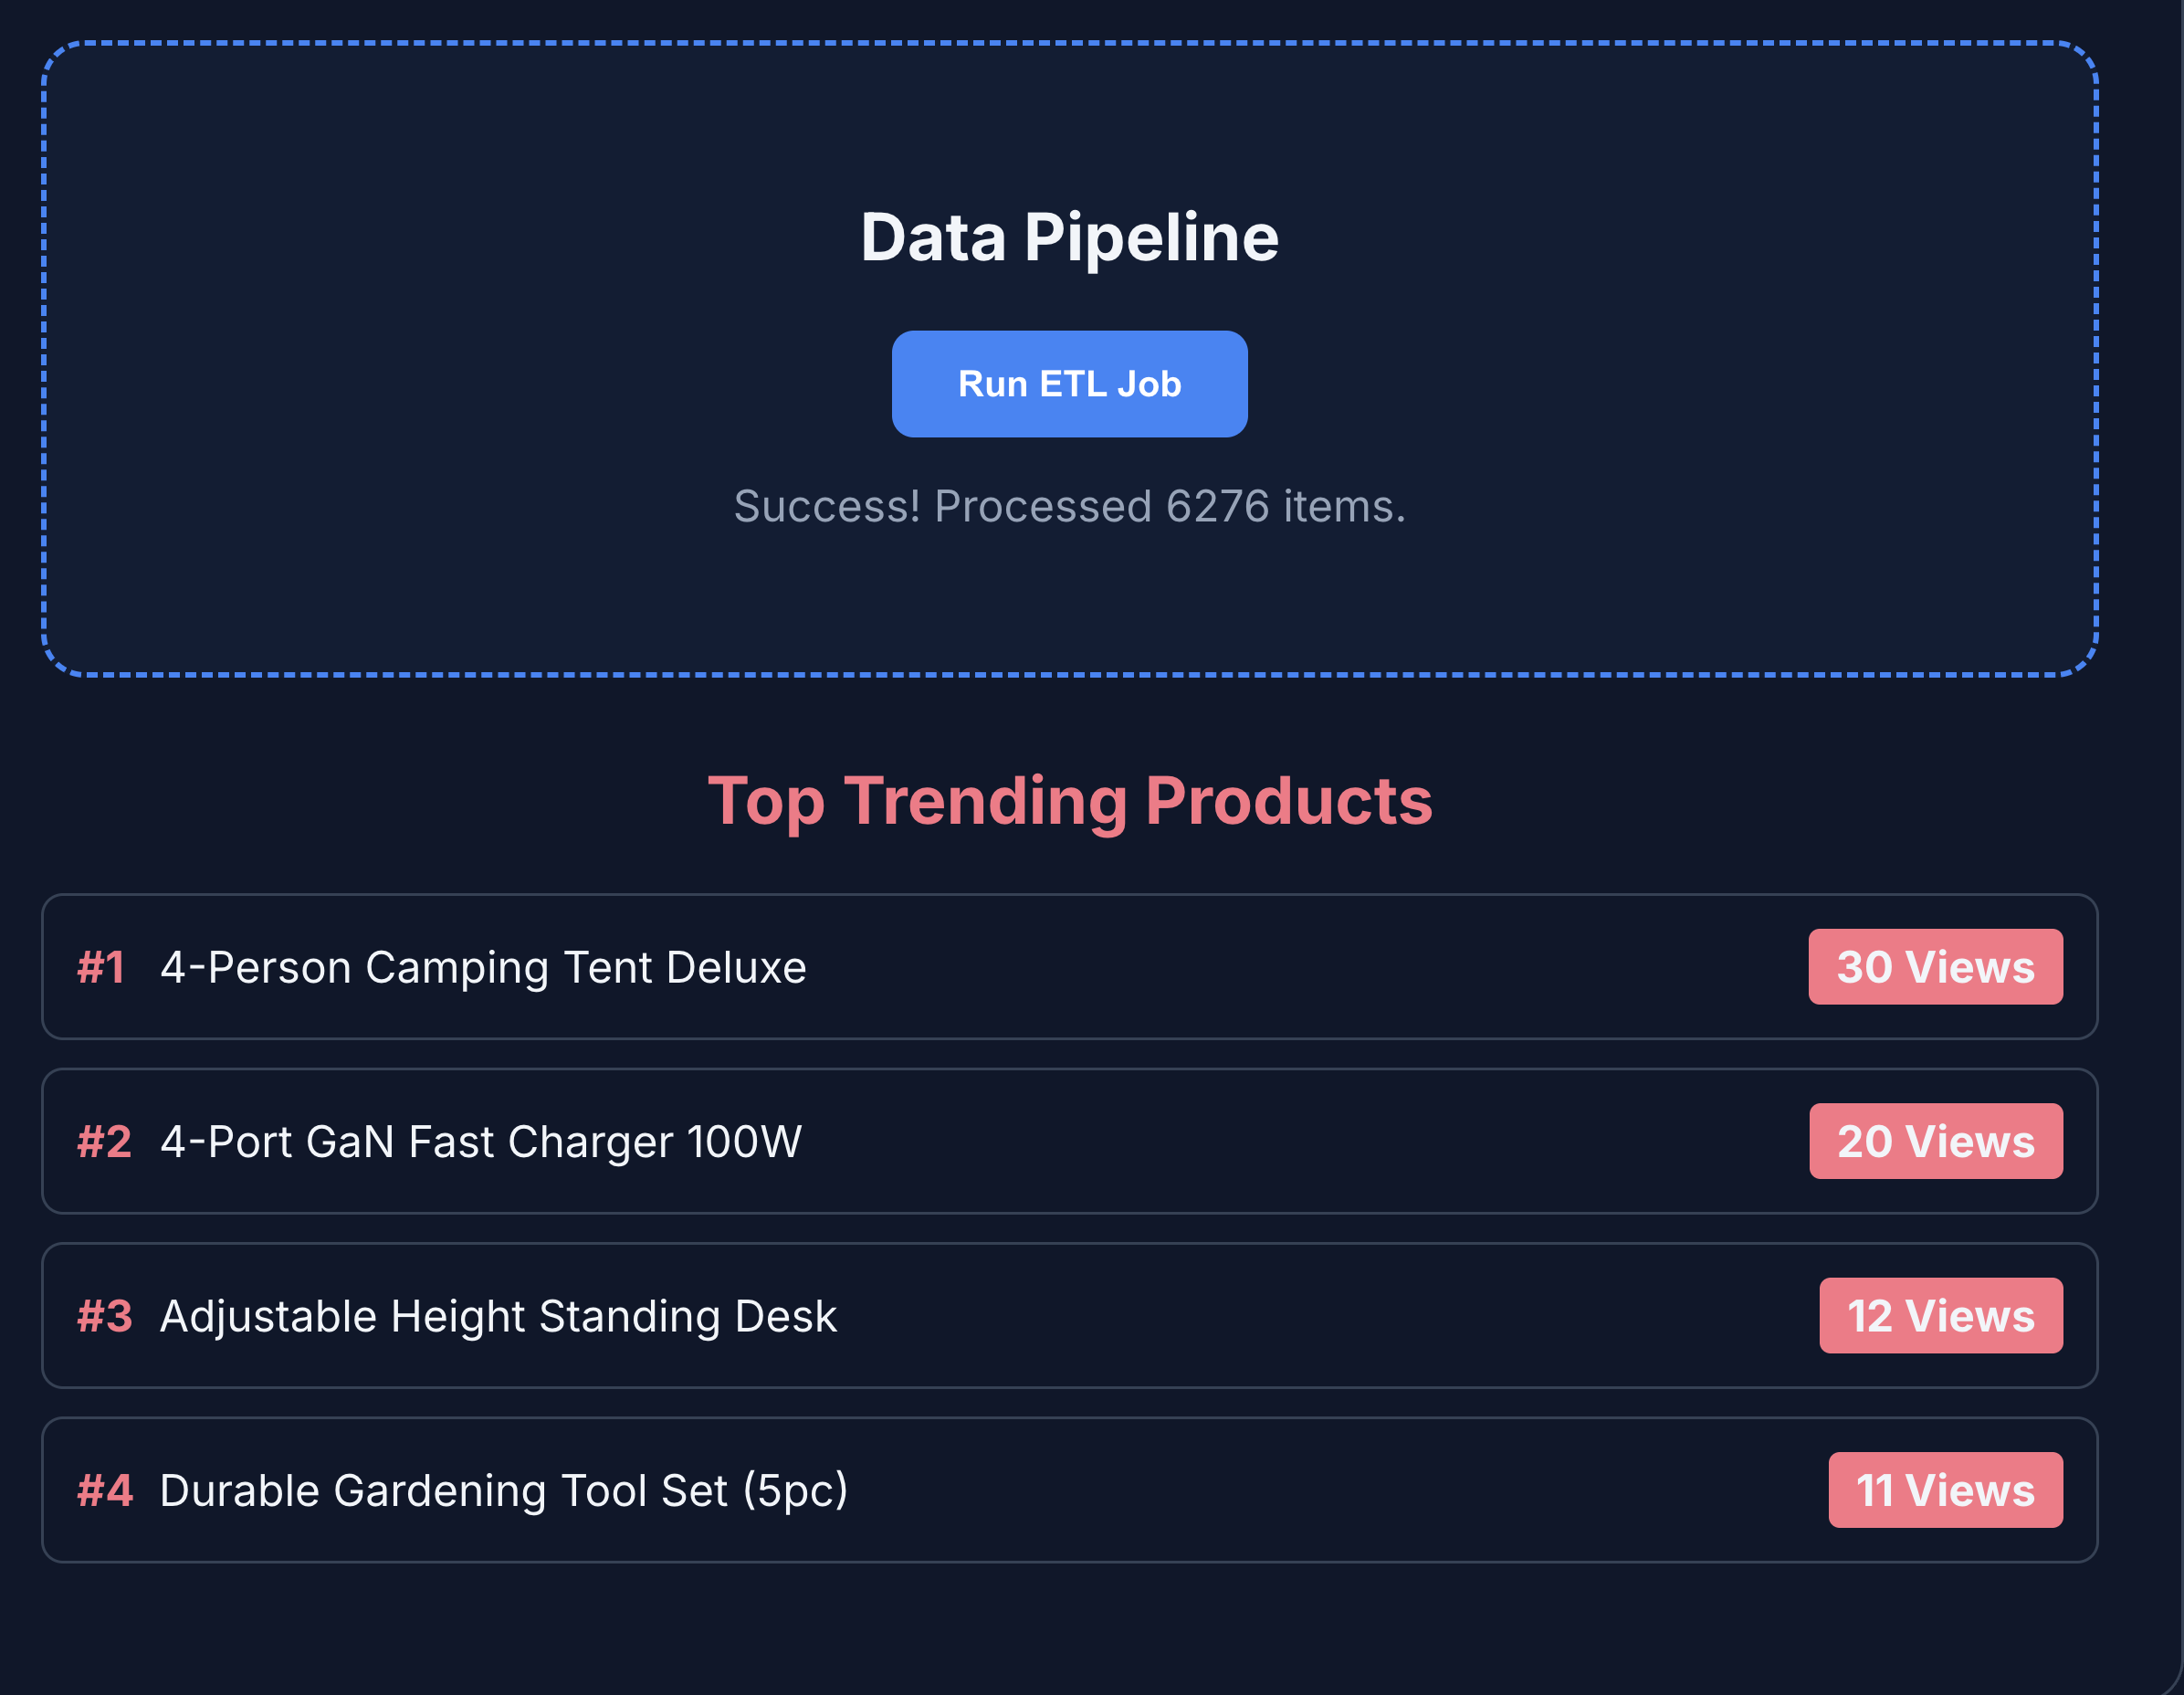Click the success message text

tap(1070, 507)
